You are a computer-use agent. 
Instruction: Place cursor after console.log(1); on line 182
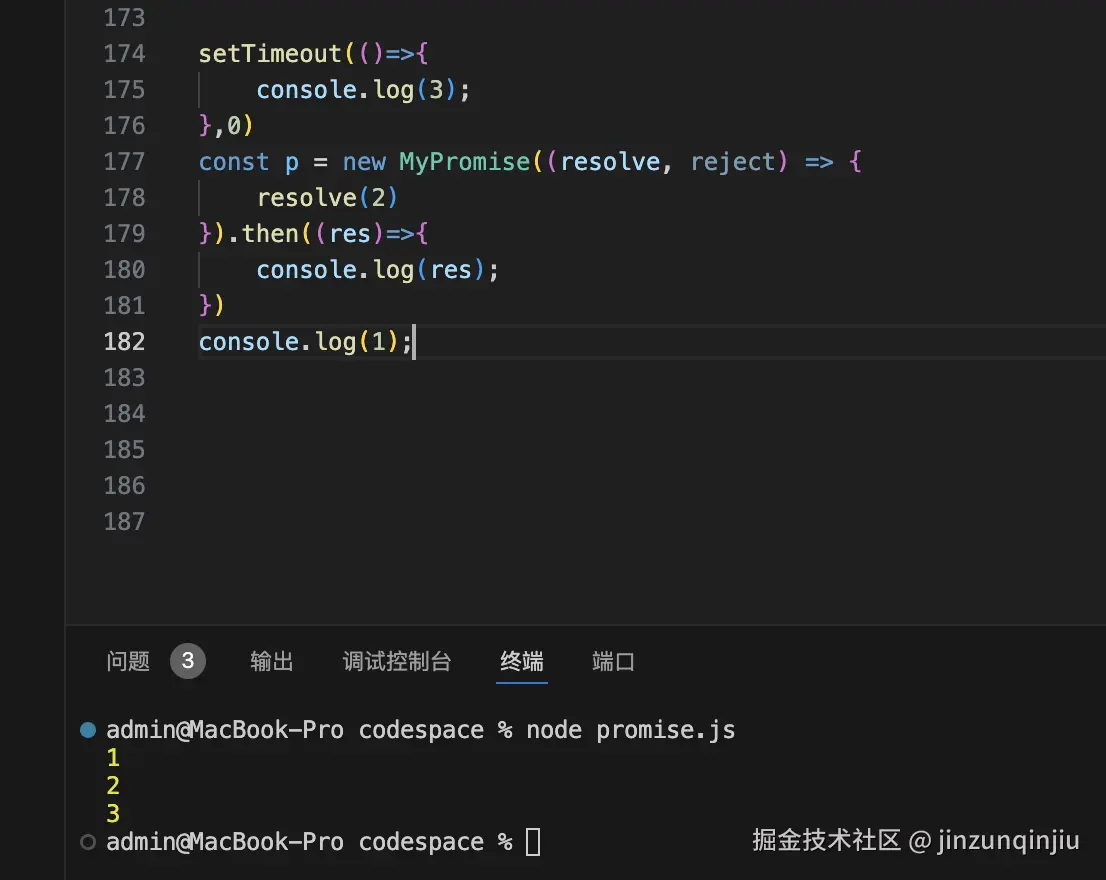tap(414, 341)
